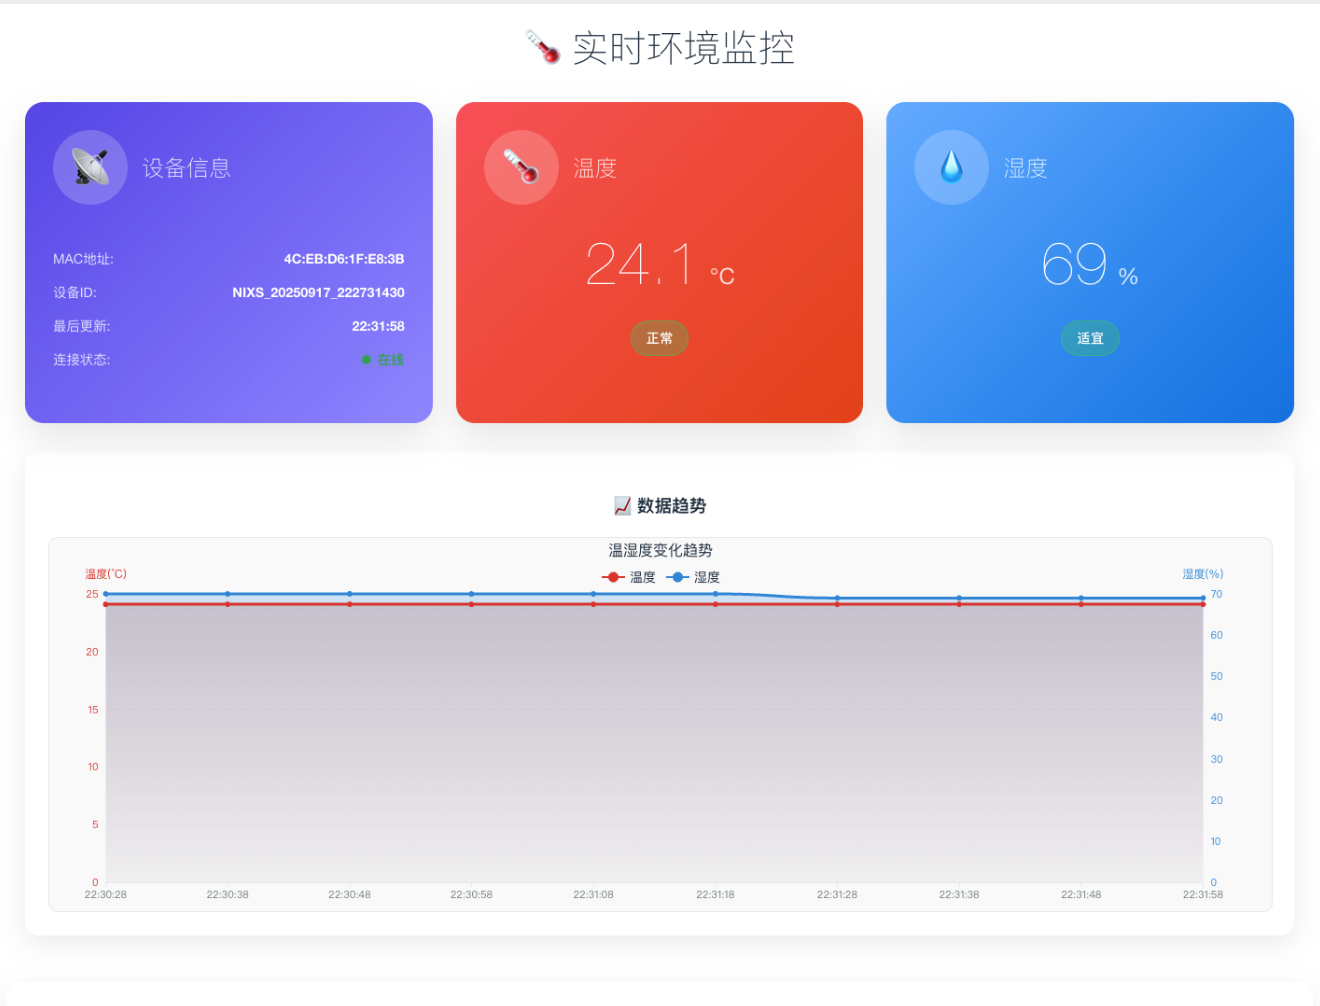The image size is (1320, 1006).
Task: Click the red temperature marker in the legend
Action: [x=611, y=576]
